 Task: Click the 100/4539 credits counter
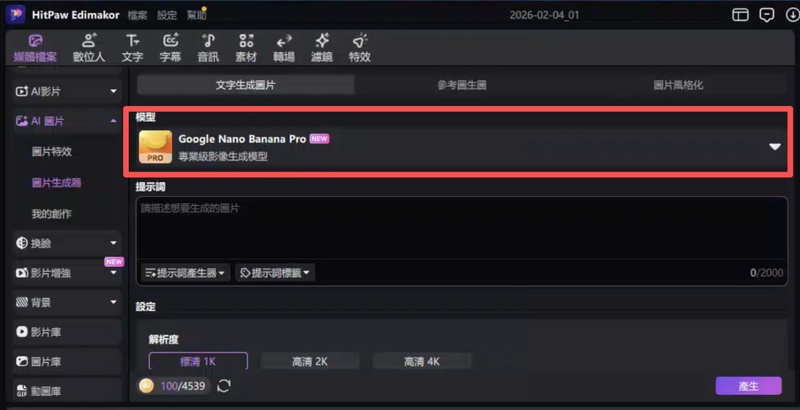click(183, 386)
